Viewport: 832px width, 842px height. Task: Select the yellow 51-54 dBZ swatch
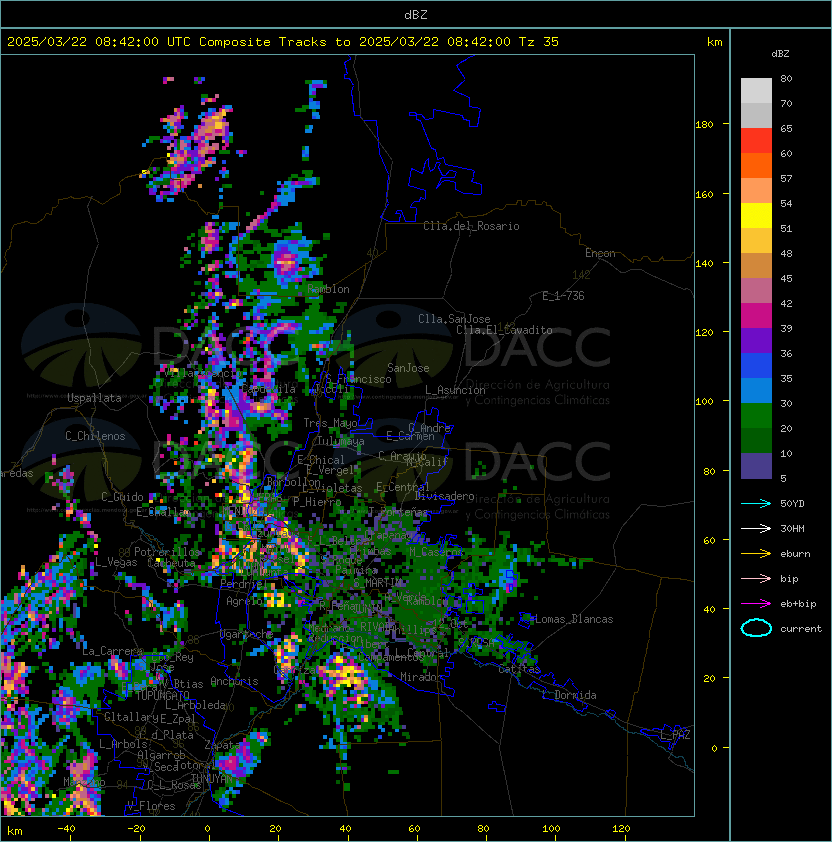tap(756, 215)
